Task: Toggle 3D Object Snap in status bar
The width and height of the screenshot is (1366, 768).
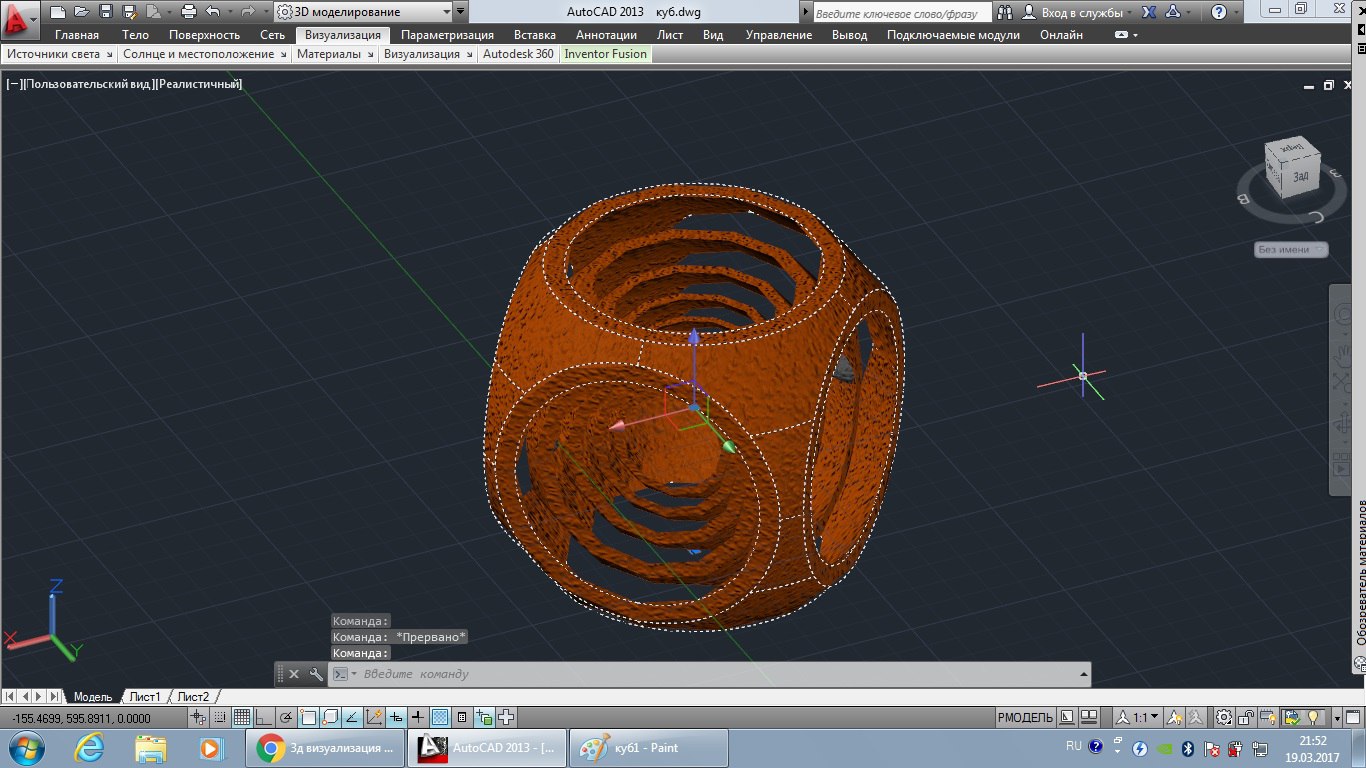Action: pyautogui.click(x=329, y=717)
